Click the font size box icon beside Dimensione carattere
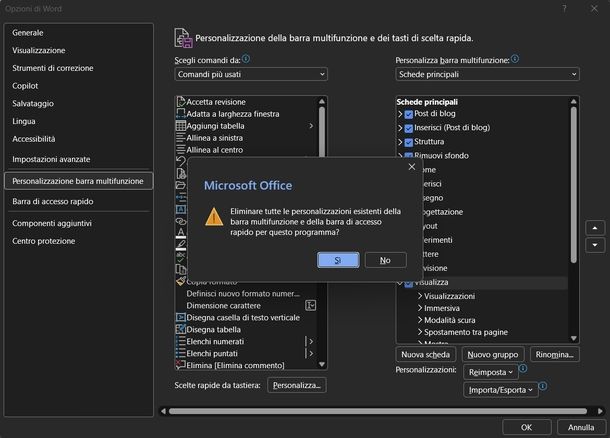 point(310,305)
